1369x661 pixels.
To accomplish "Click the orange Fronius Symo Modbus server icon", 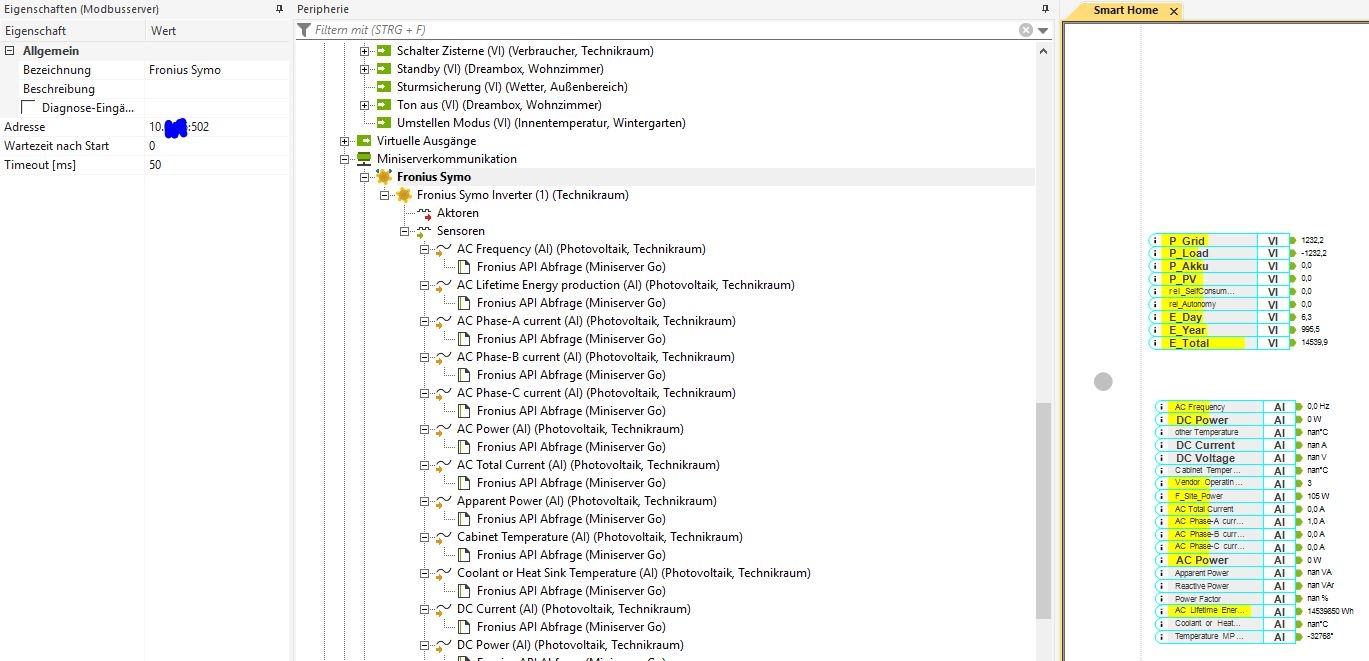I will pyautogui.click(x=384, y=177).
